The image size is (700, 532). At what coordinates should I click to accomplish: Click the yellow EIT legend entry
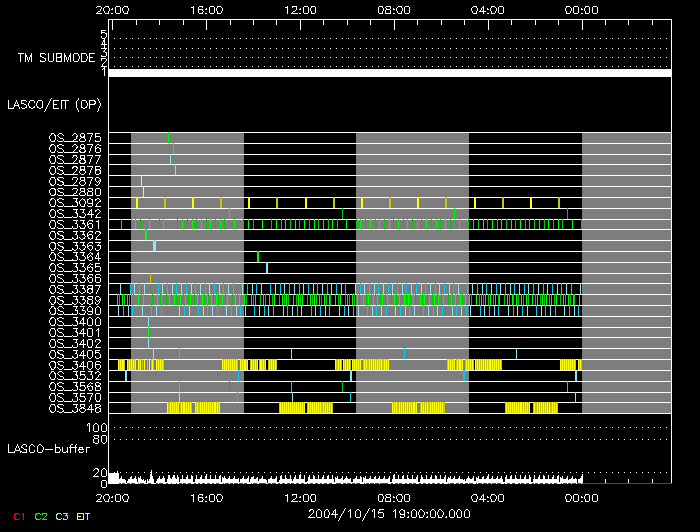[83, 517]
